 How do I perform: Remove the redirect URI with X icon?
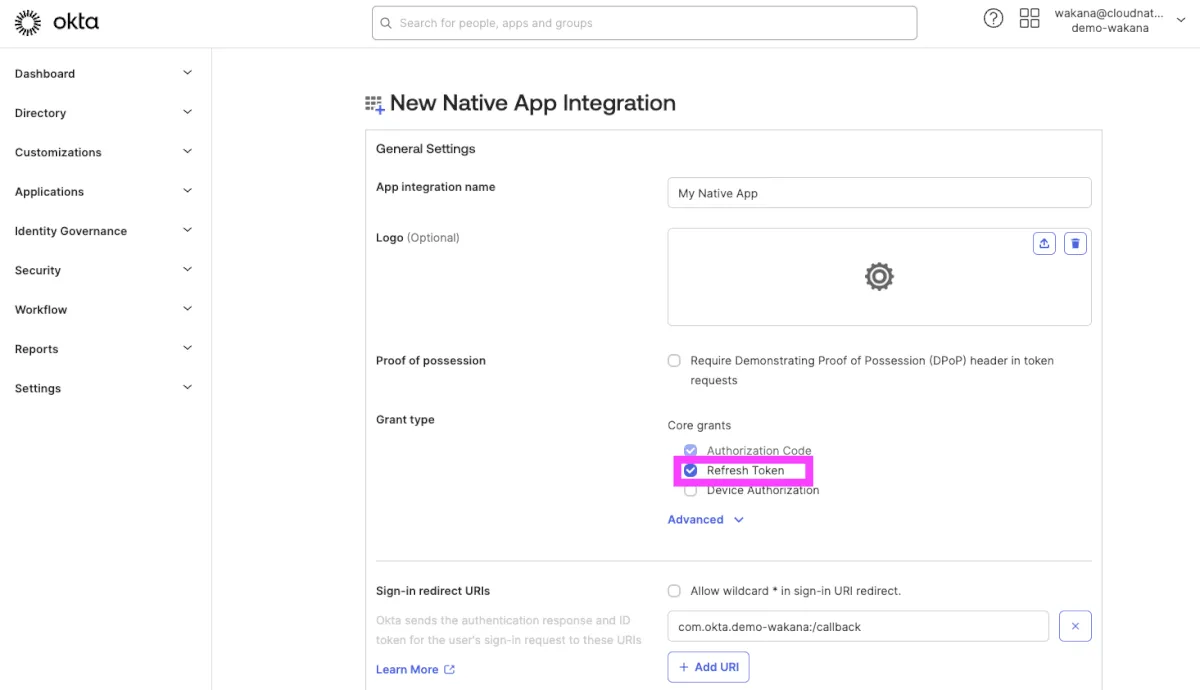(x=1075, y=626)
